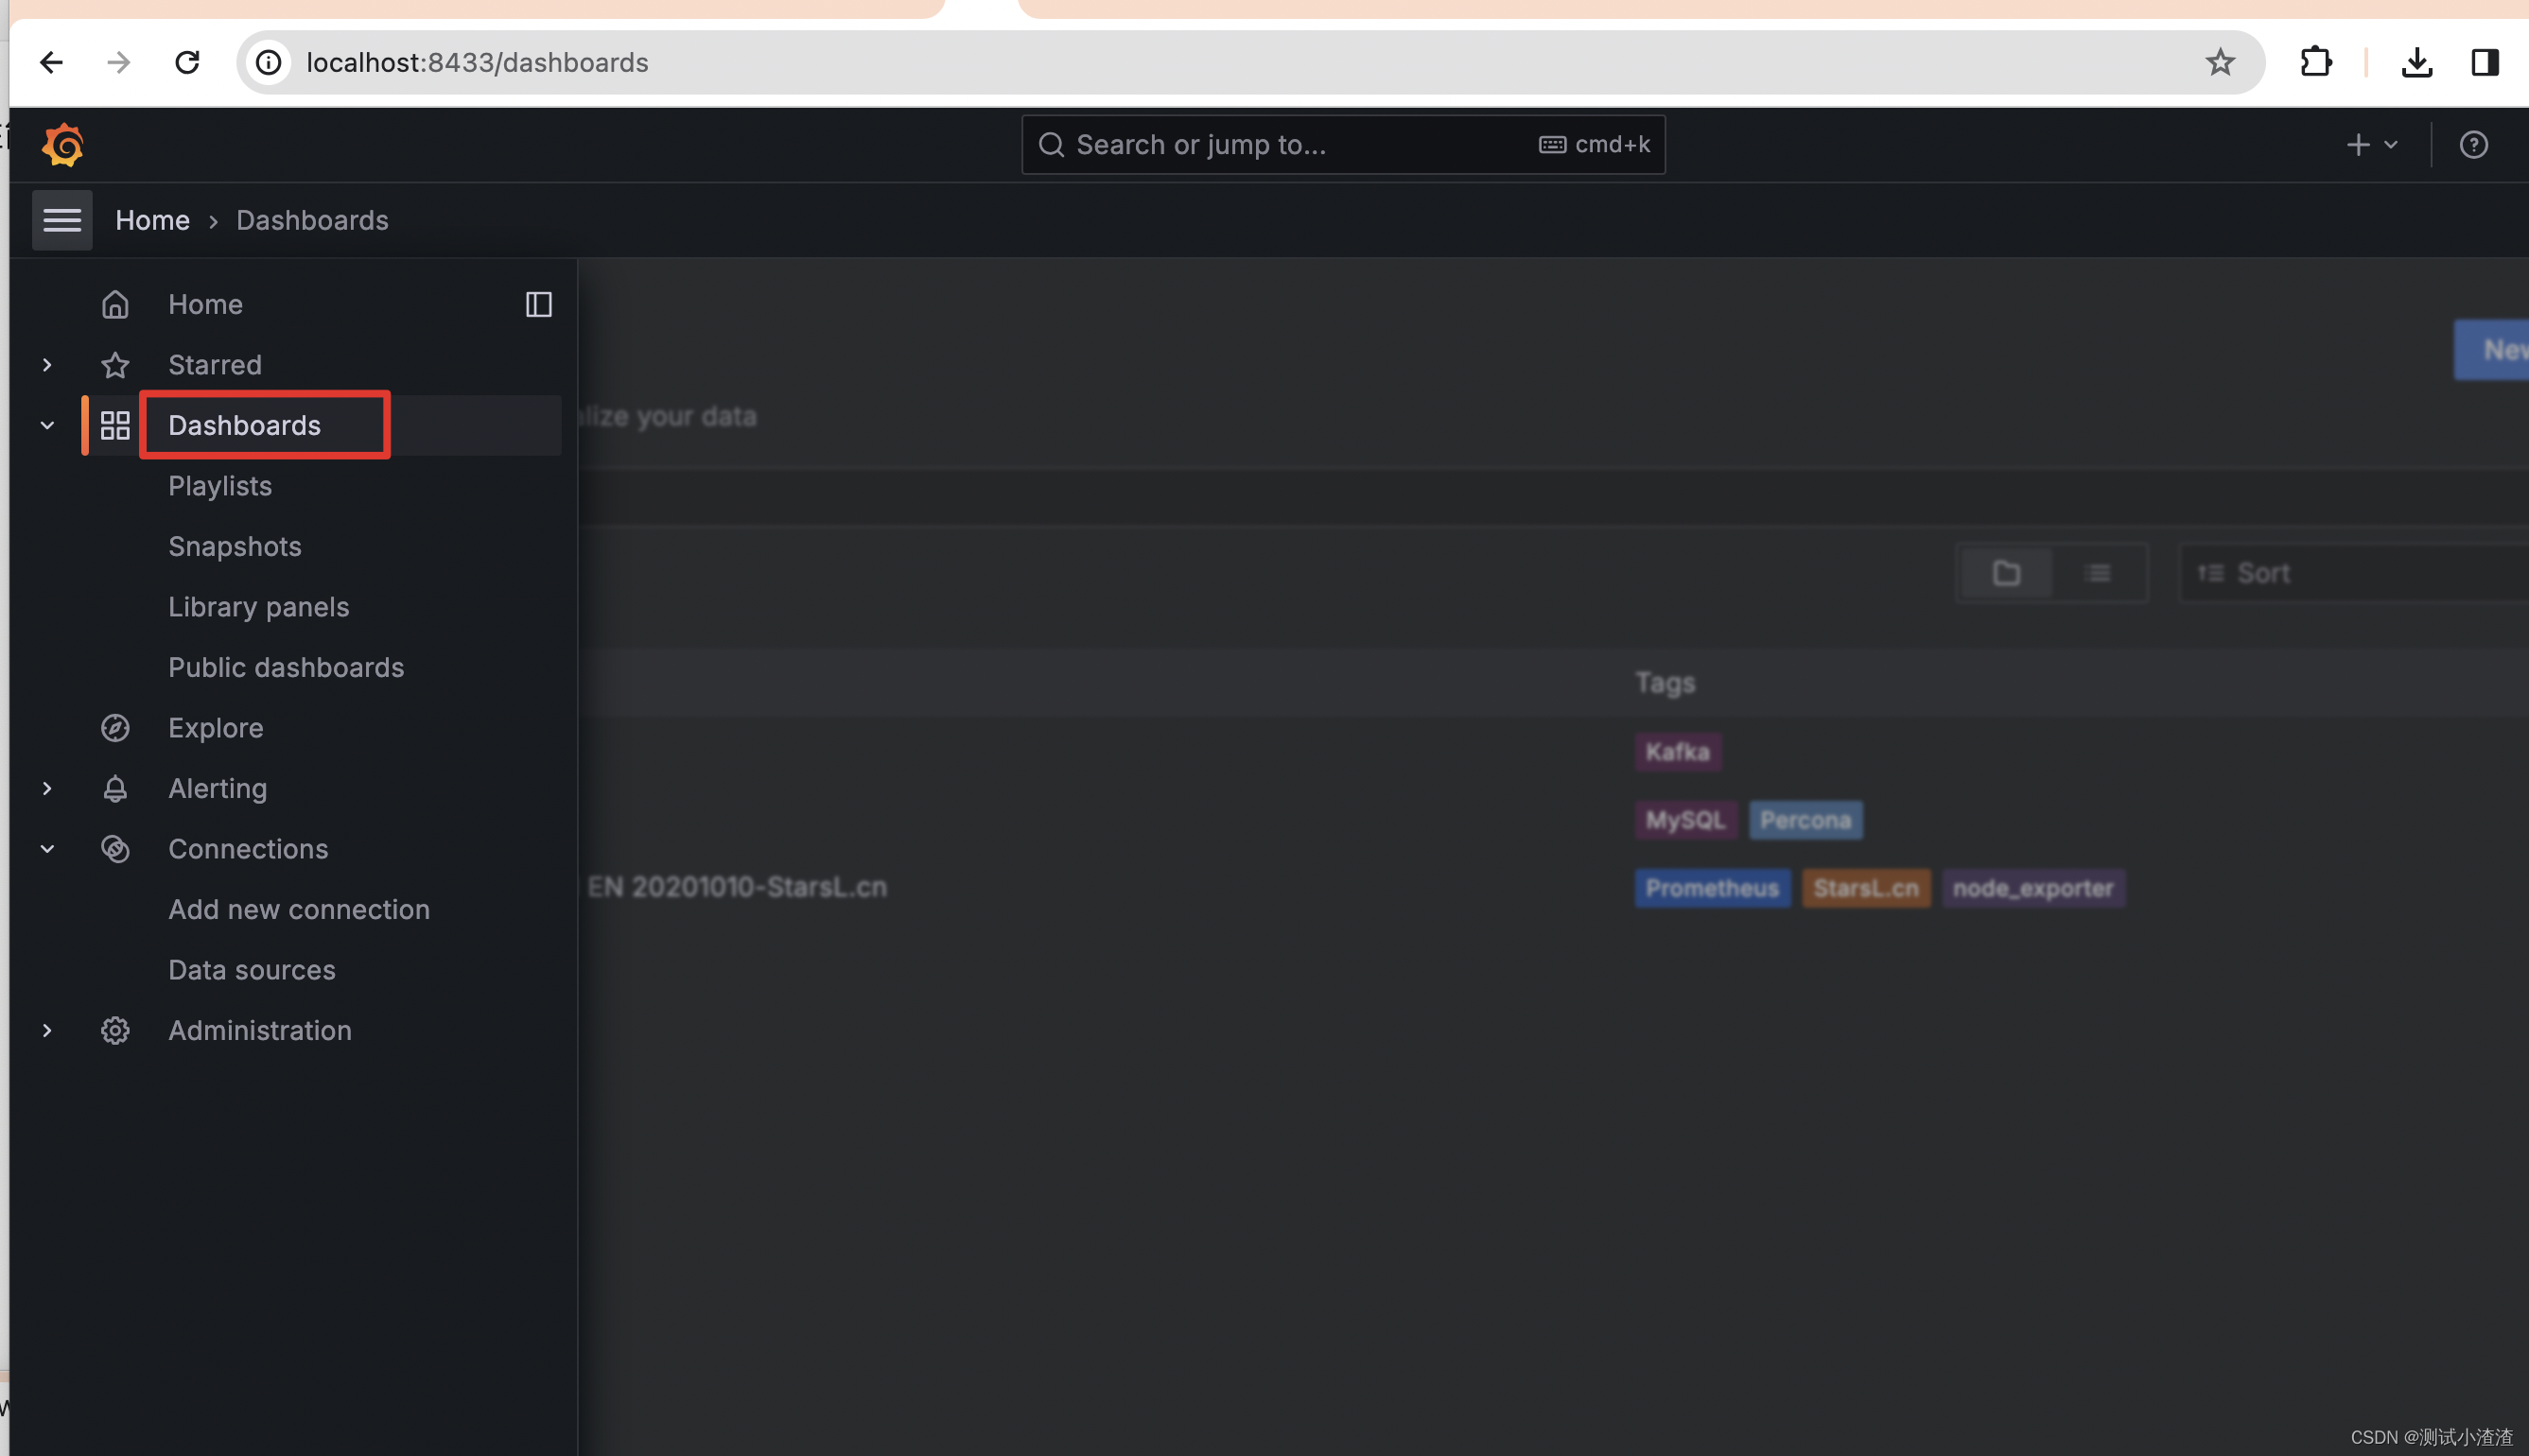Click the help question mark icon
Image resolution: width=2529 pixels, height=1456 pixels.
pos(2473,145)
